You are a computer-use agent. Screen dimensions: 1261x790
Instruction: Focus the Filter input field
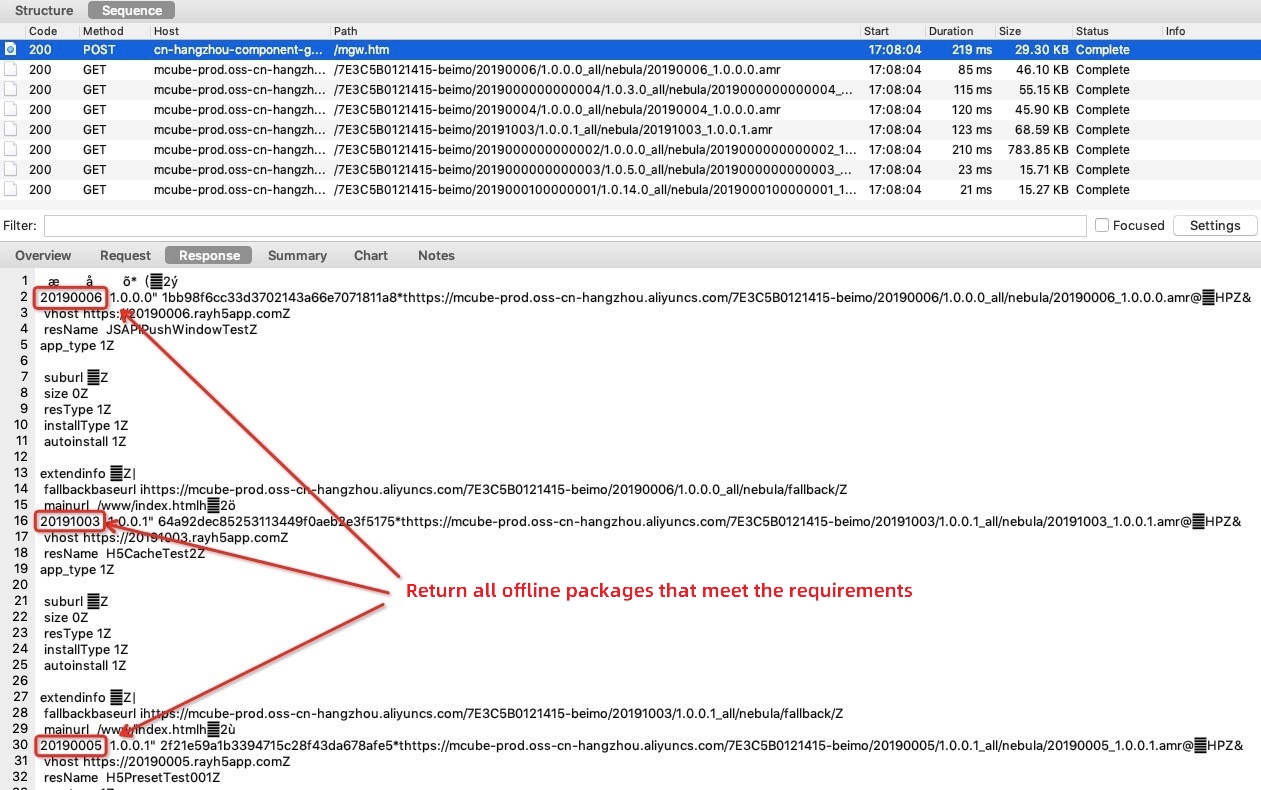[x=565, y=225]
